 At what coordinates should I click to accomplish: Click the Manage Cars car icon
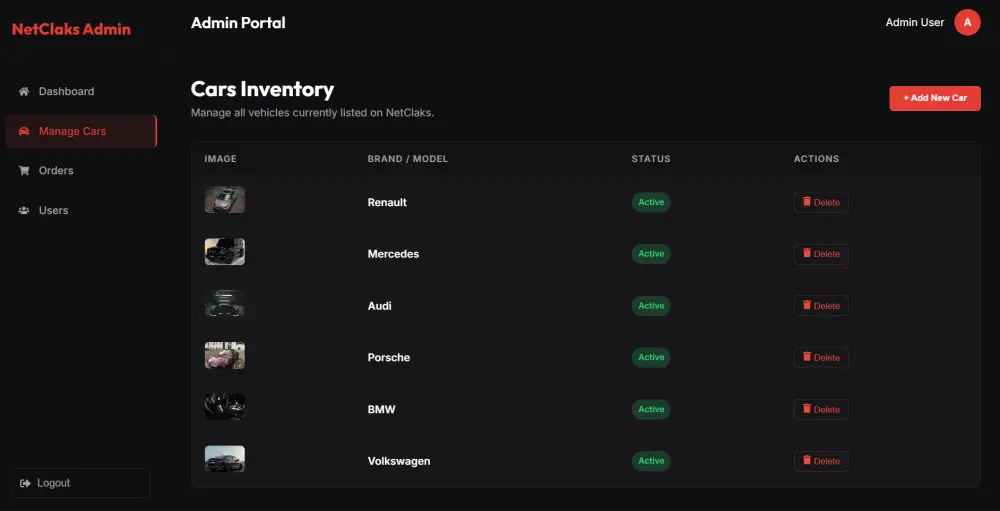[24, 131]
